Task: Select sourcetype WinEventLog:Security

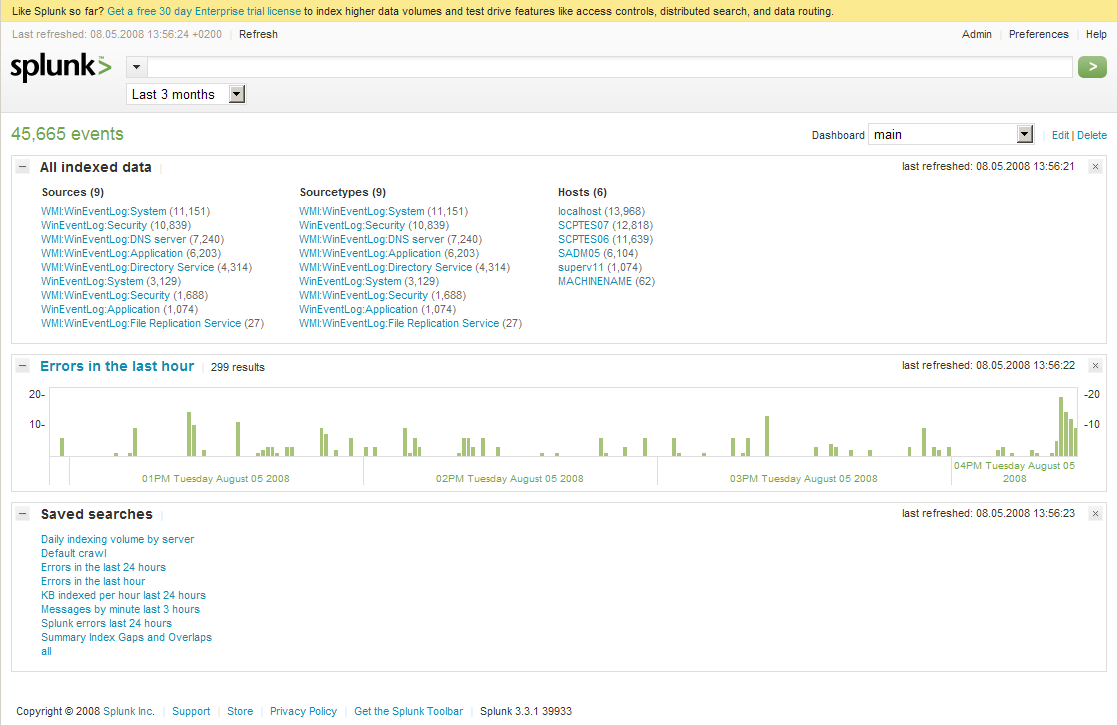Action: [352, 225]
